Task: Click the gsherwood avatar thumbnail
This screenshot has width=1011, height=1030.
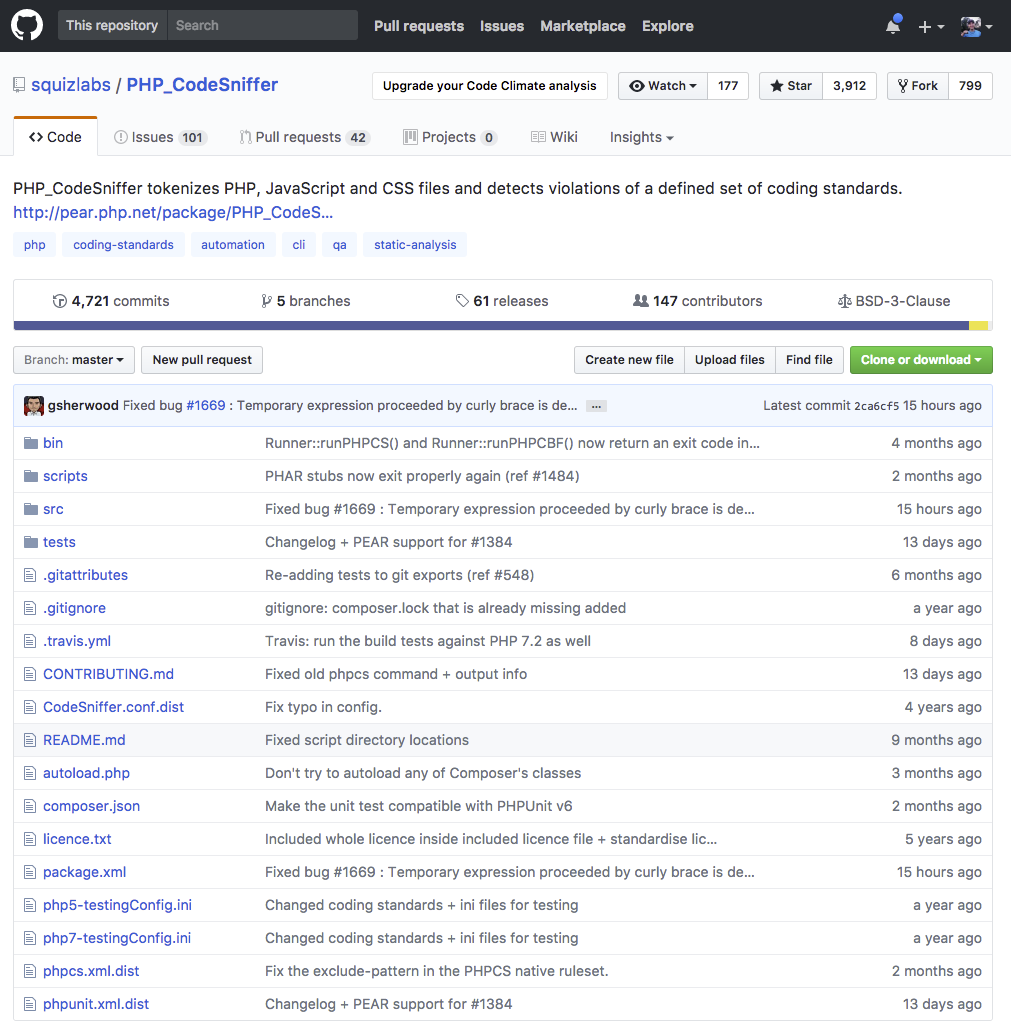Action: coord(34,406)
